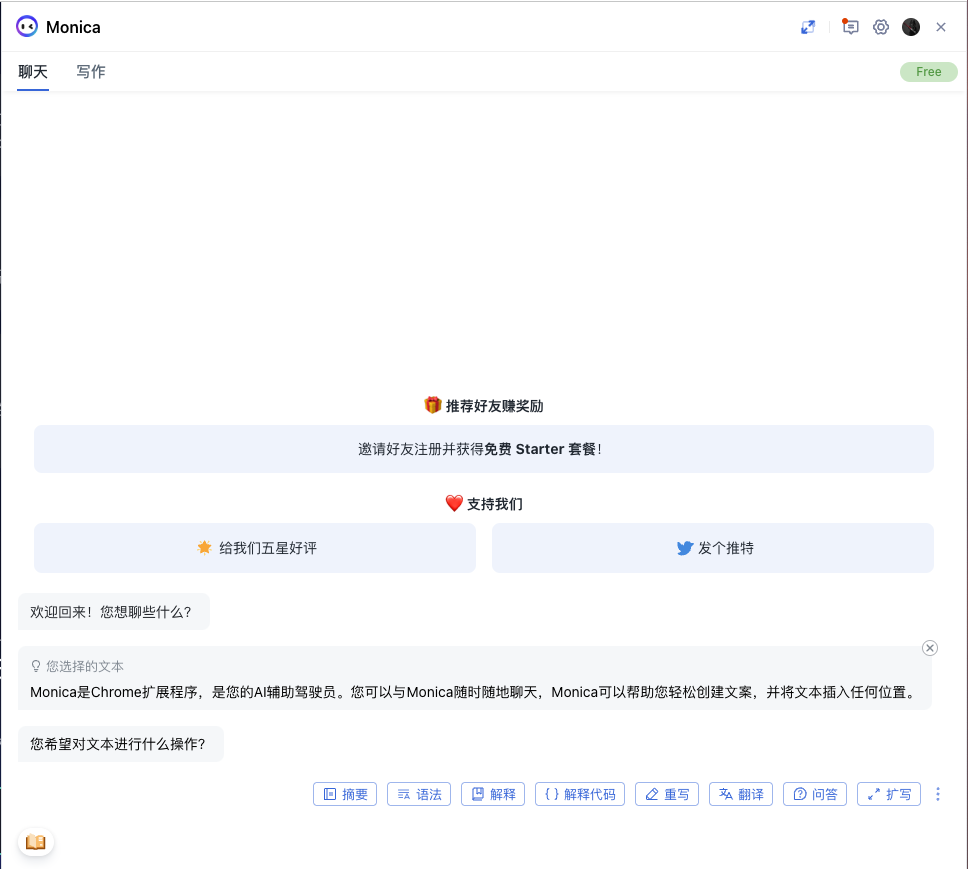Switch to the 写作 tab
The width and height of the screenshot is (968, 869).
(x=91, y=72)
